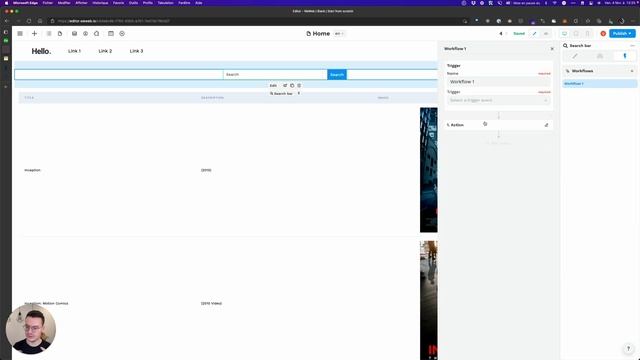The image size is (640, 360).
Task: Select the mobile breakpoint icon
Action: pyautogui.click(x=587, y=33)
